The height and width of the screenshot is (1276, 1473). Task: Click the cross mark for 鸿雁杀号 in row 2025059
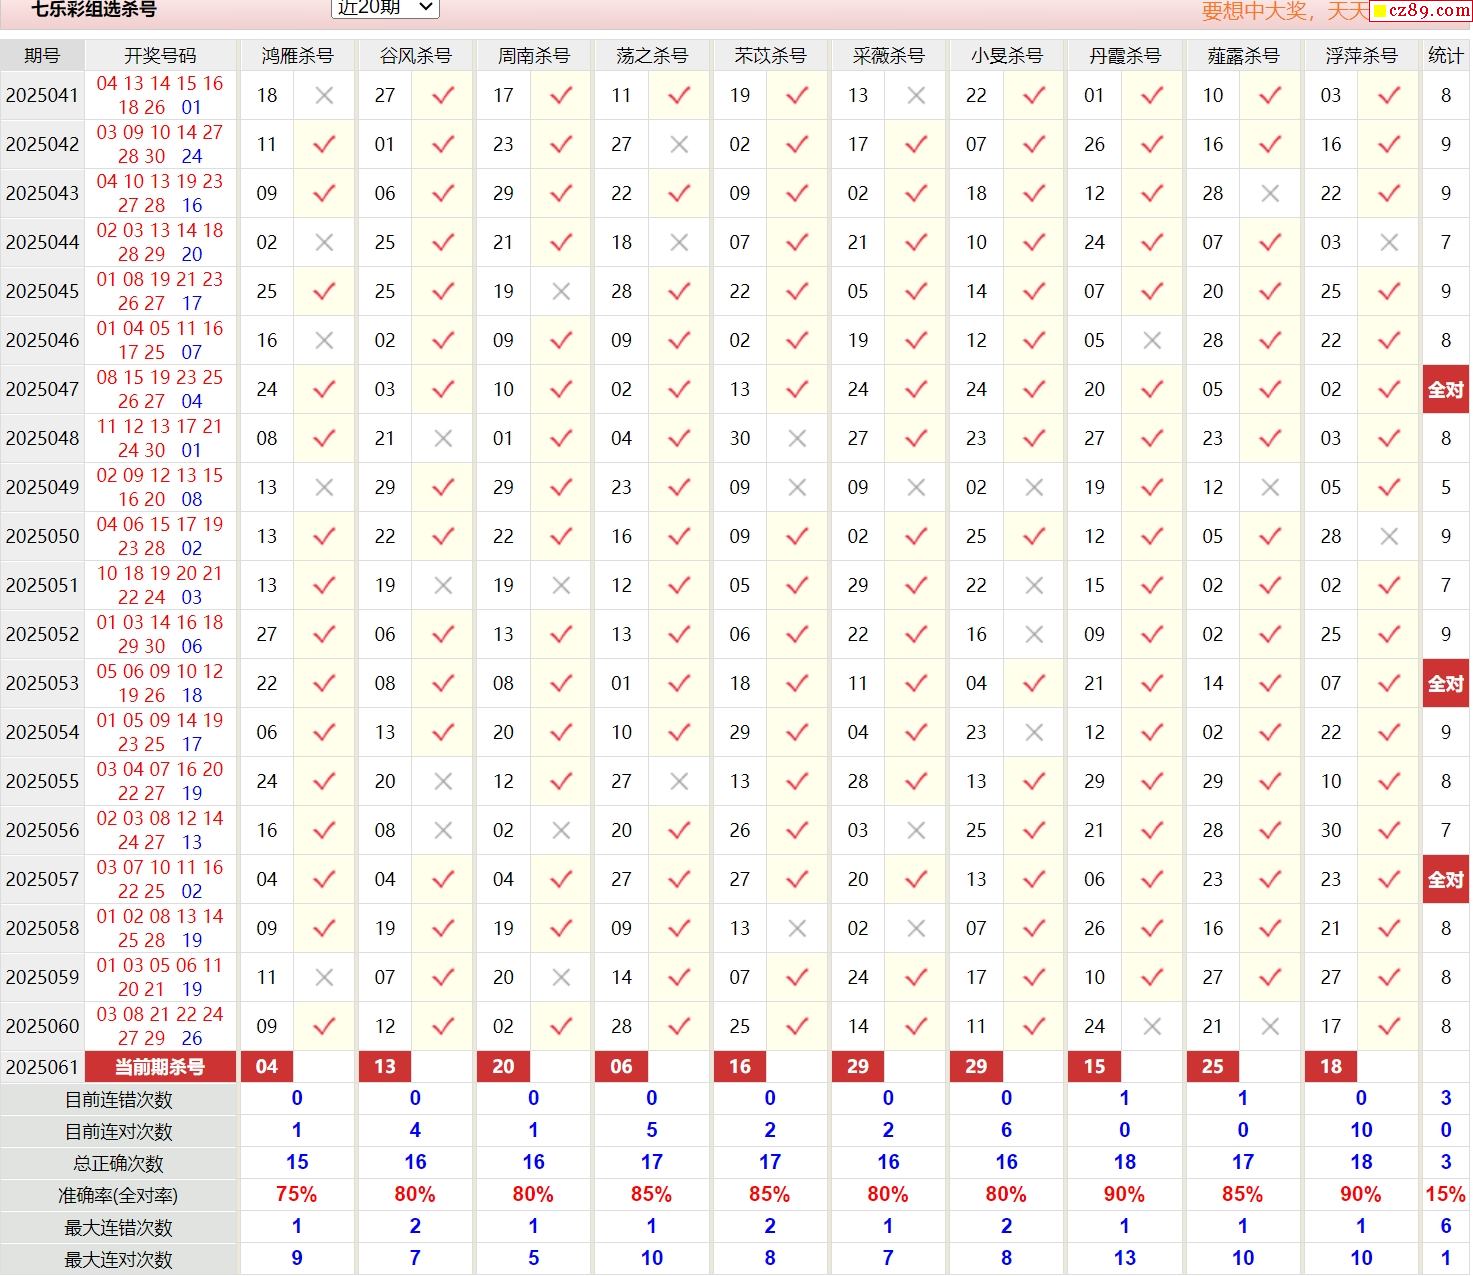pos(324,978)
